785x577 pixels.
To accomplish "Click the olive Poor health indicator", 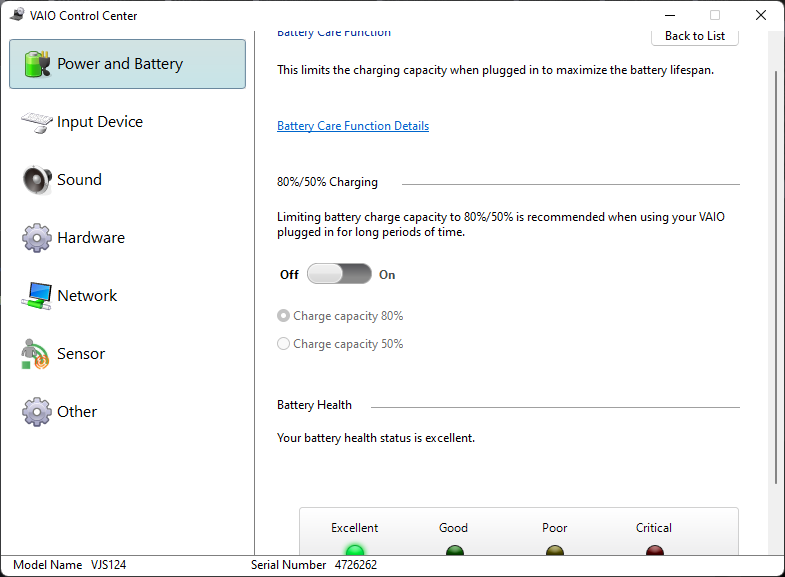I will [555, 550].
